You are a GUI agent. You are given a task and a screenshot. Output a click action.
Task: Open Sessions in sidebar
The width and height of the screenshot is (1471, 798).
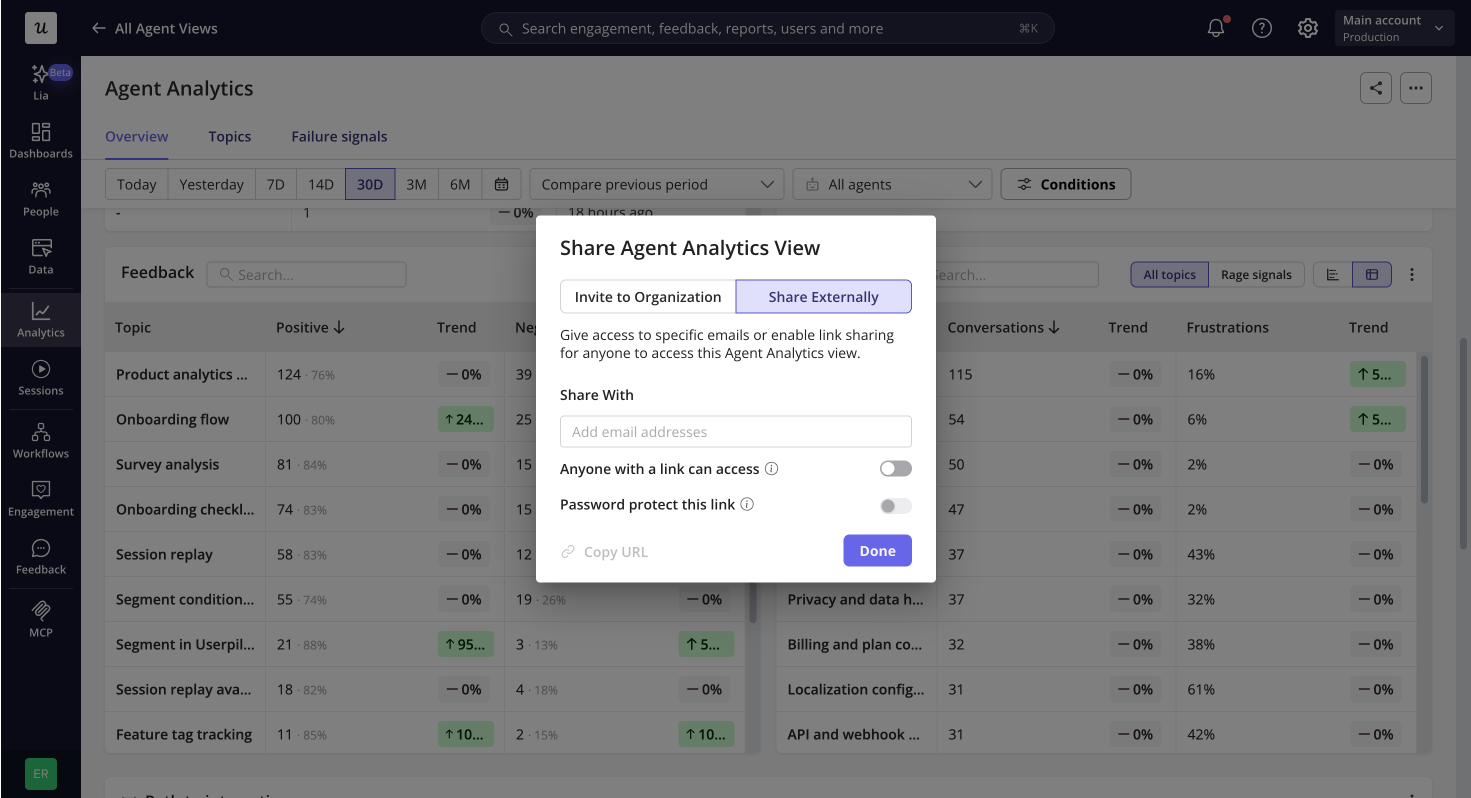pyautogui.click(x=41, y=378)
